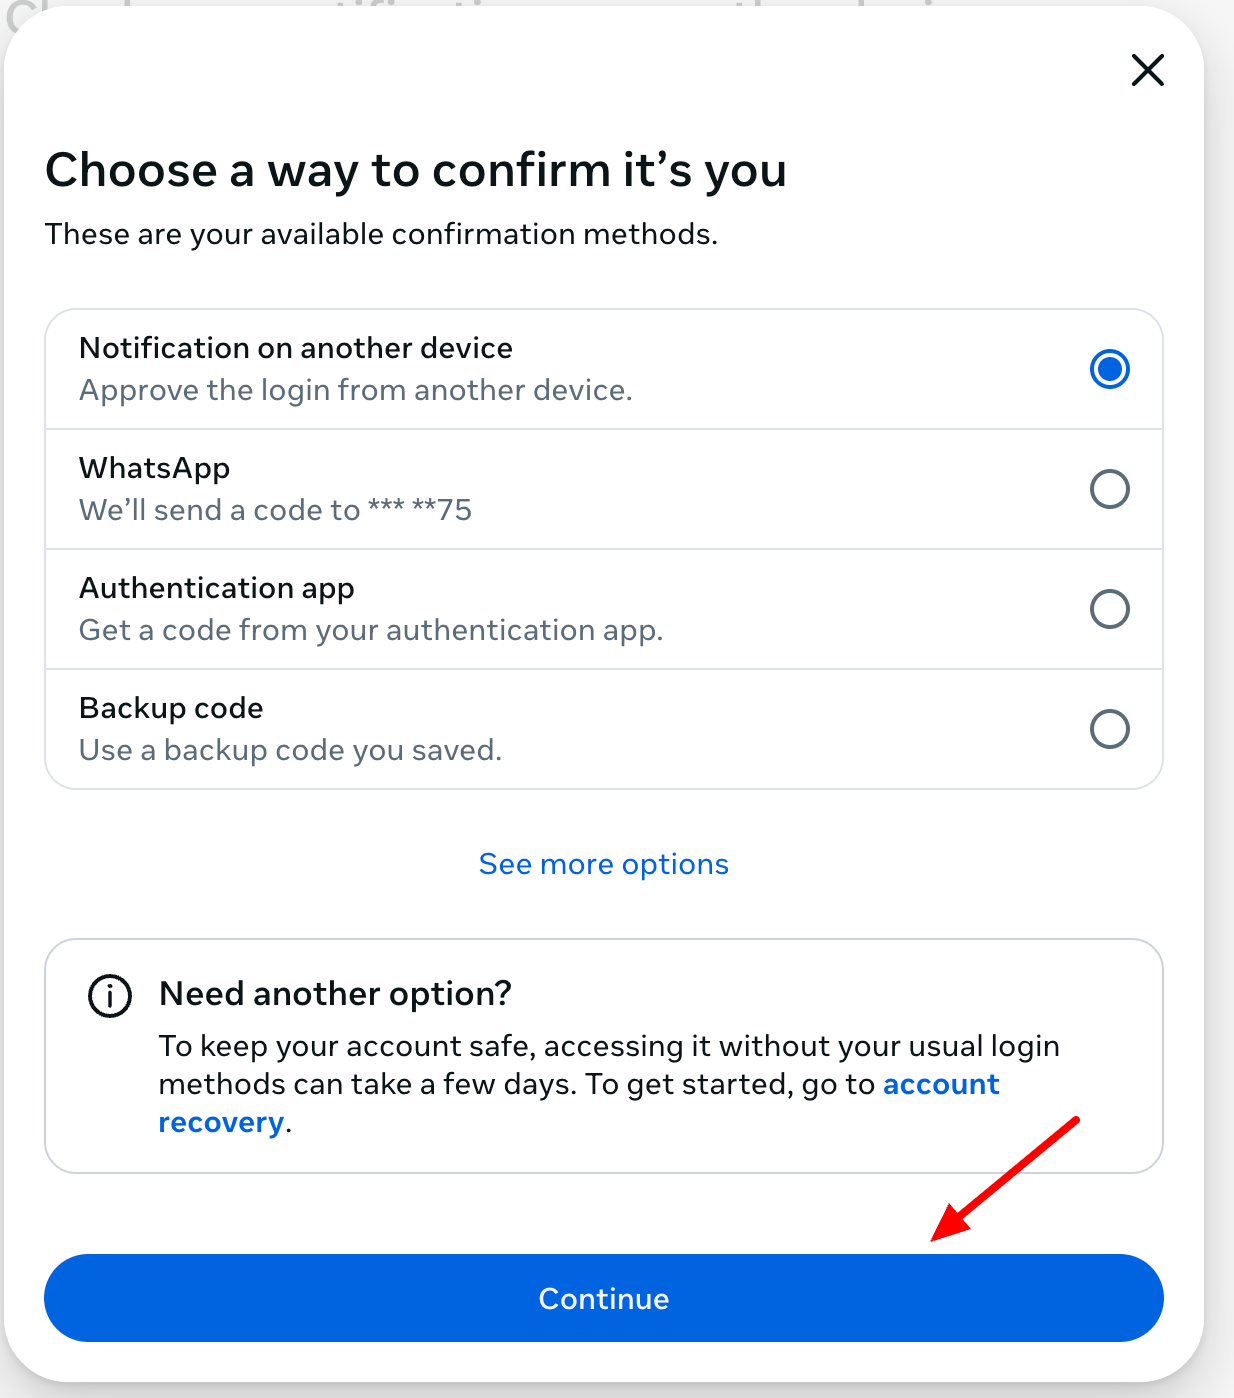The height and width of the screenshot is (1398, 1234).
Task: Select the WhatsApp radio button
Action: pos(1109,489)
